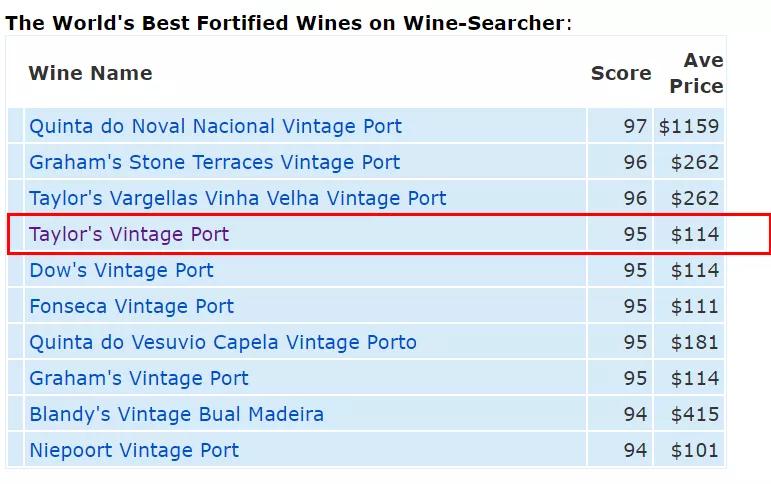
Task: Click the $111 price for Fonseca
Action: 695,307
